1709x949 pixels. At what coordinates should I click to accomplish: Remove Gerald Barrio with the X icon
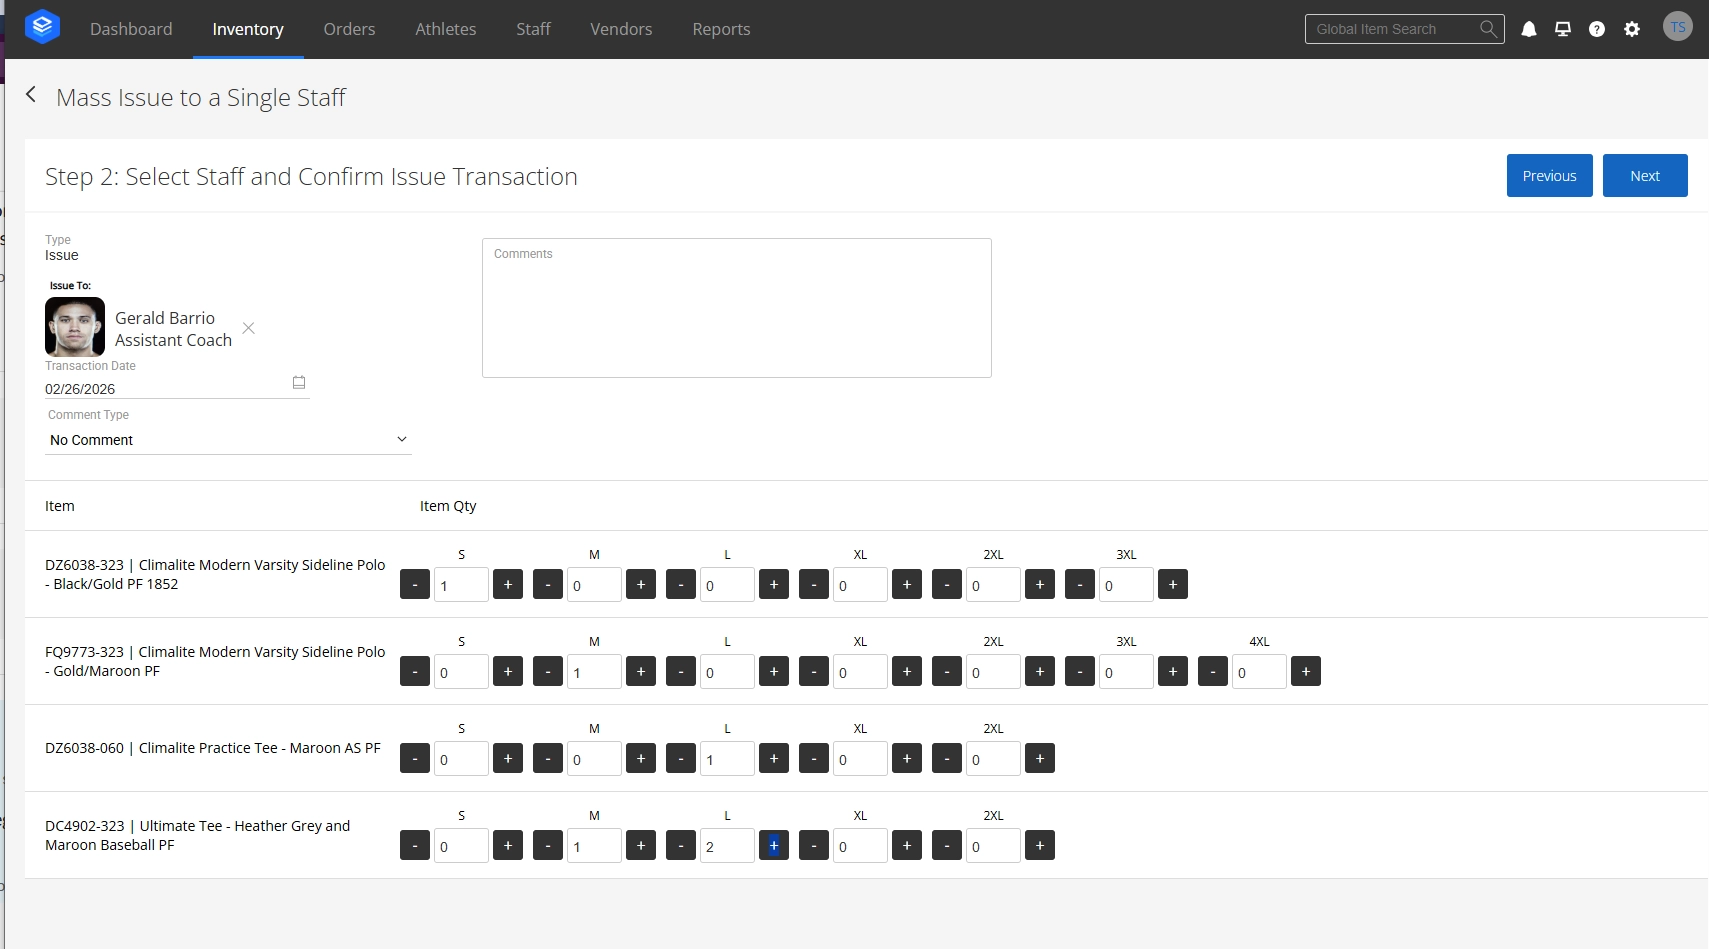coord(249,328)
